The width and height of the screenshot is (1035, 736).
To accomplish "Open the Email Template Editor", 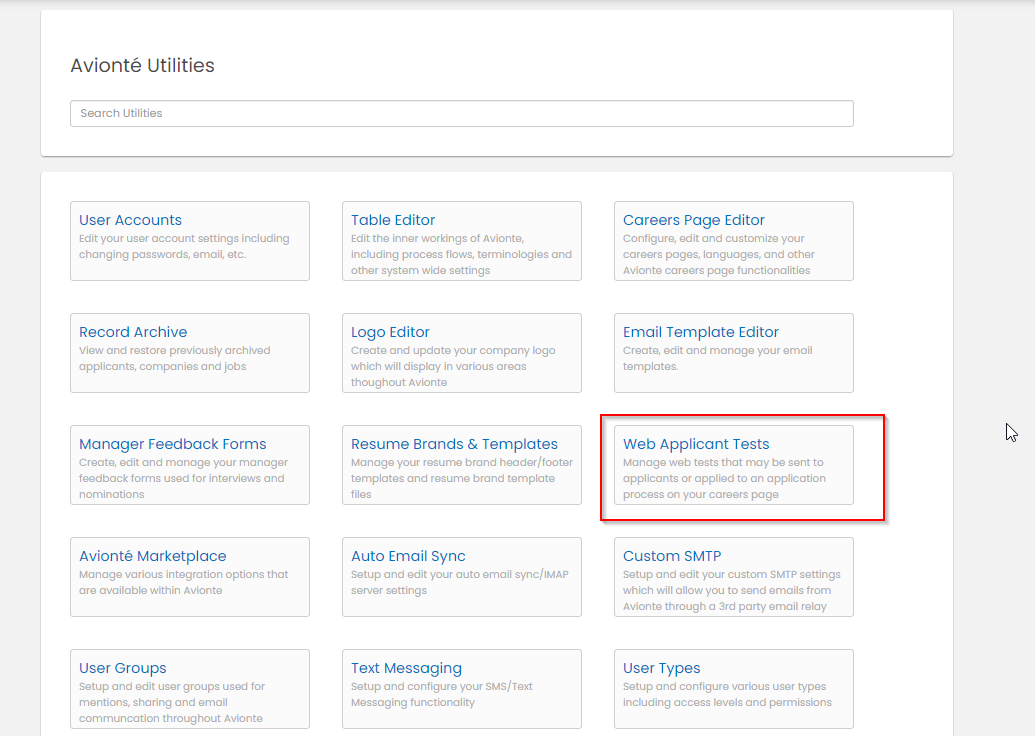I will 700,332.
